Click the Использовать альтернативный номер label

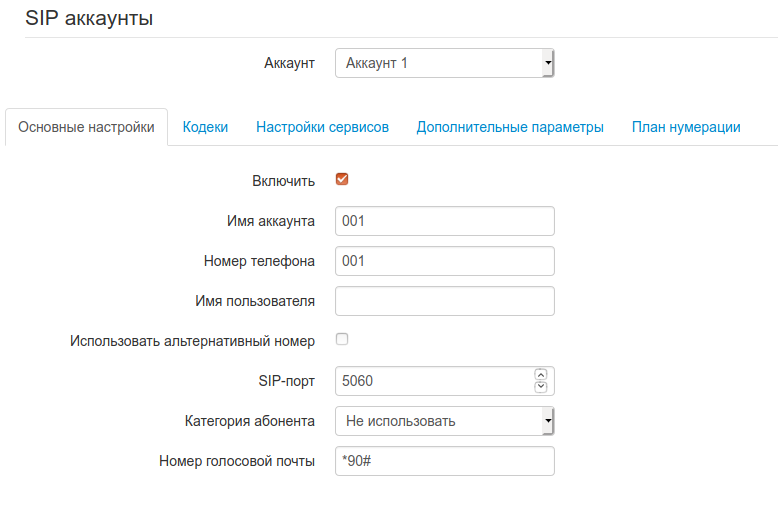[x=192, y=341]
